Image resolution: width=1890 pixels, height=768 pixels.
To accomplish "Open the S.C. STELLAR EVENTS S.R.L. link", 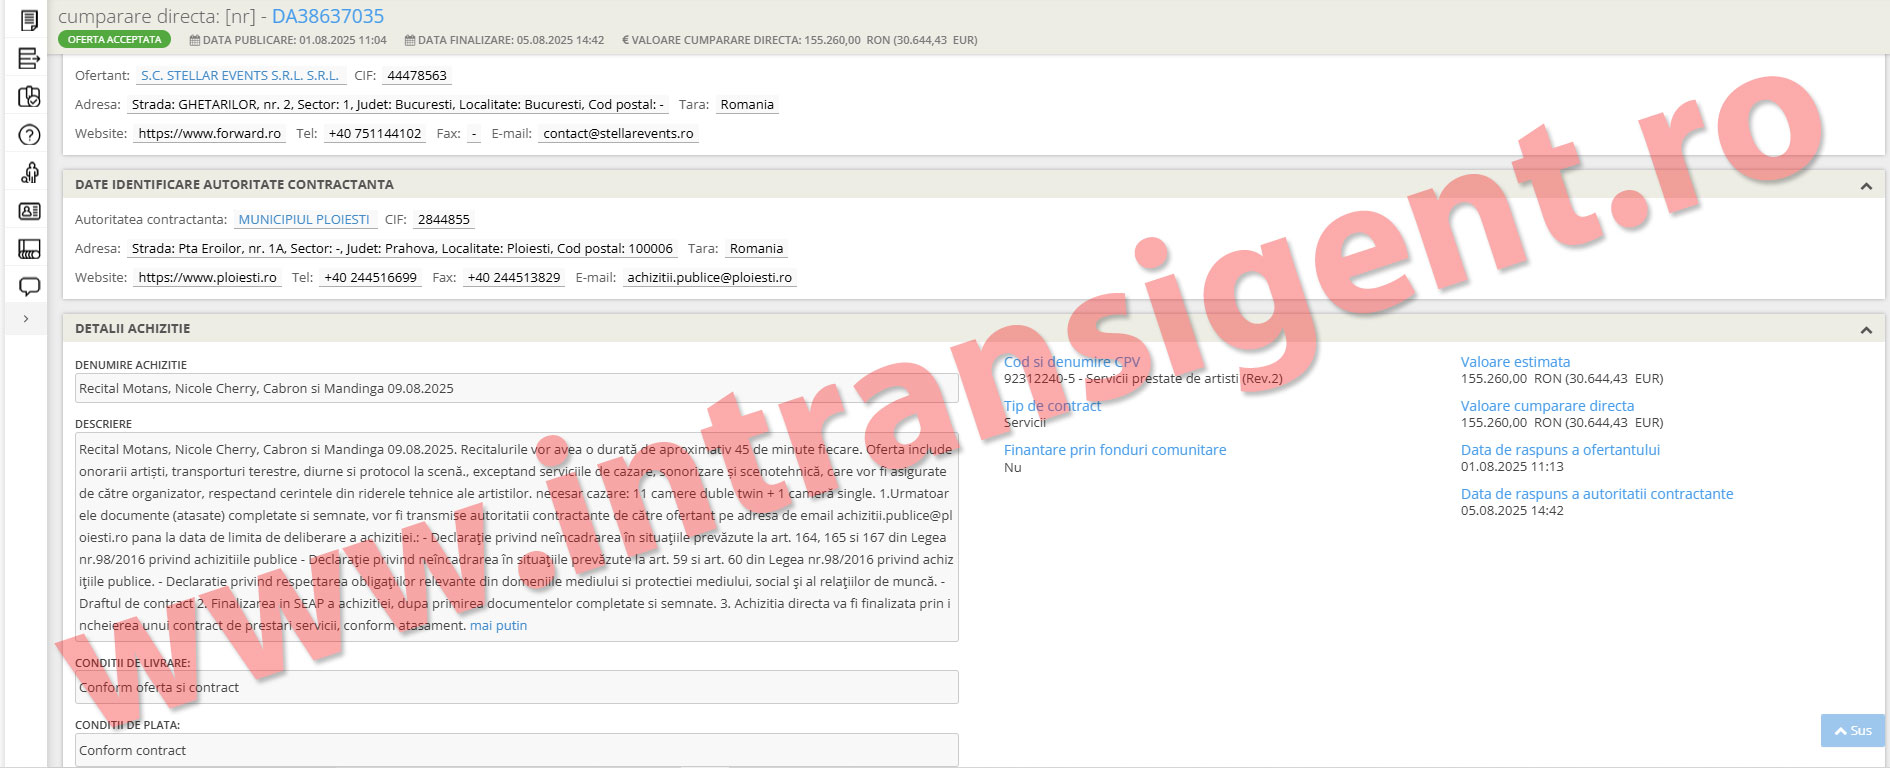I will click(240, 76).
